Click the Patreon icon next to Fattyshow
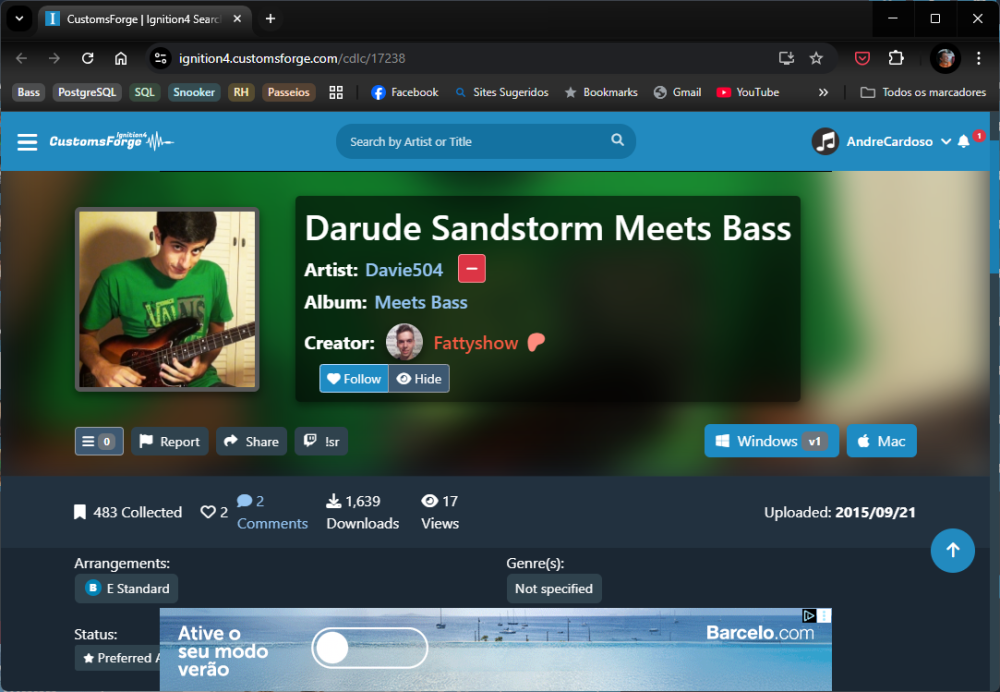This screenshot has height=692, width=1000. 537,343
